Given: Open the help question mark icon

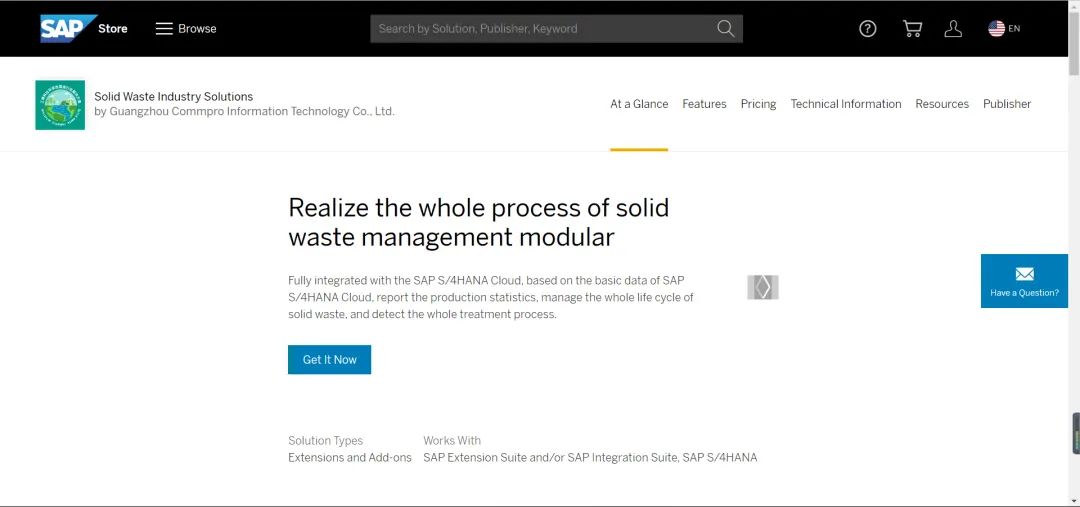Looking at the screenshot, I should (x=868, y=28).
